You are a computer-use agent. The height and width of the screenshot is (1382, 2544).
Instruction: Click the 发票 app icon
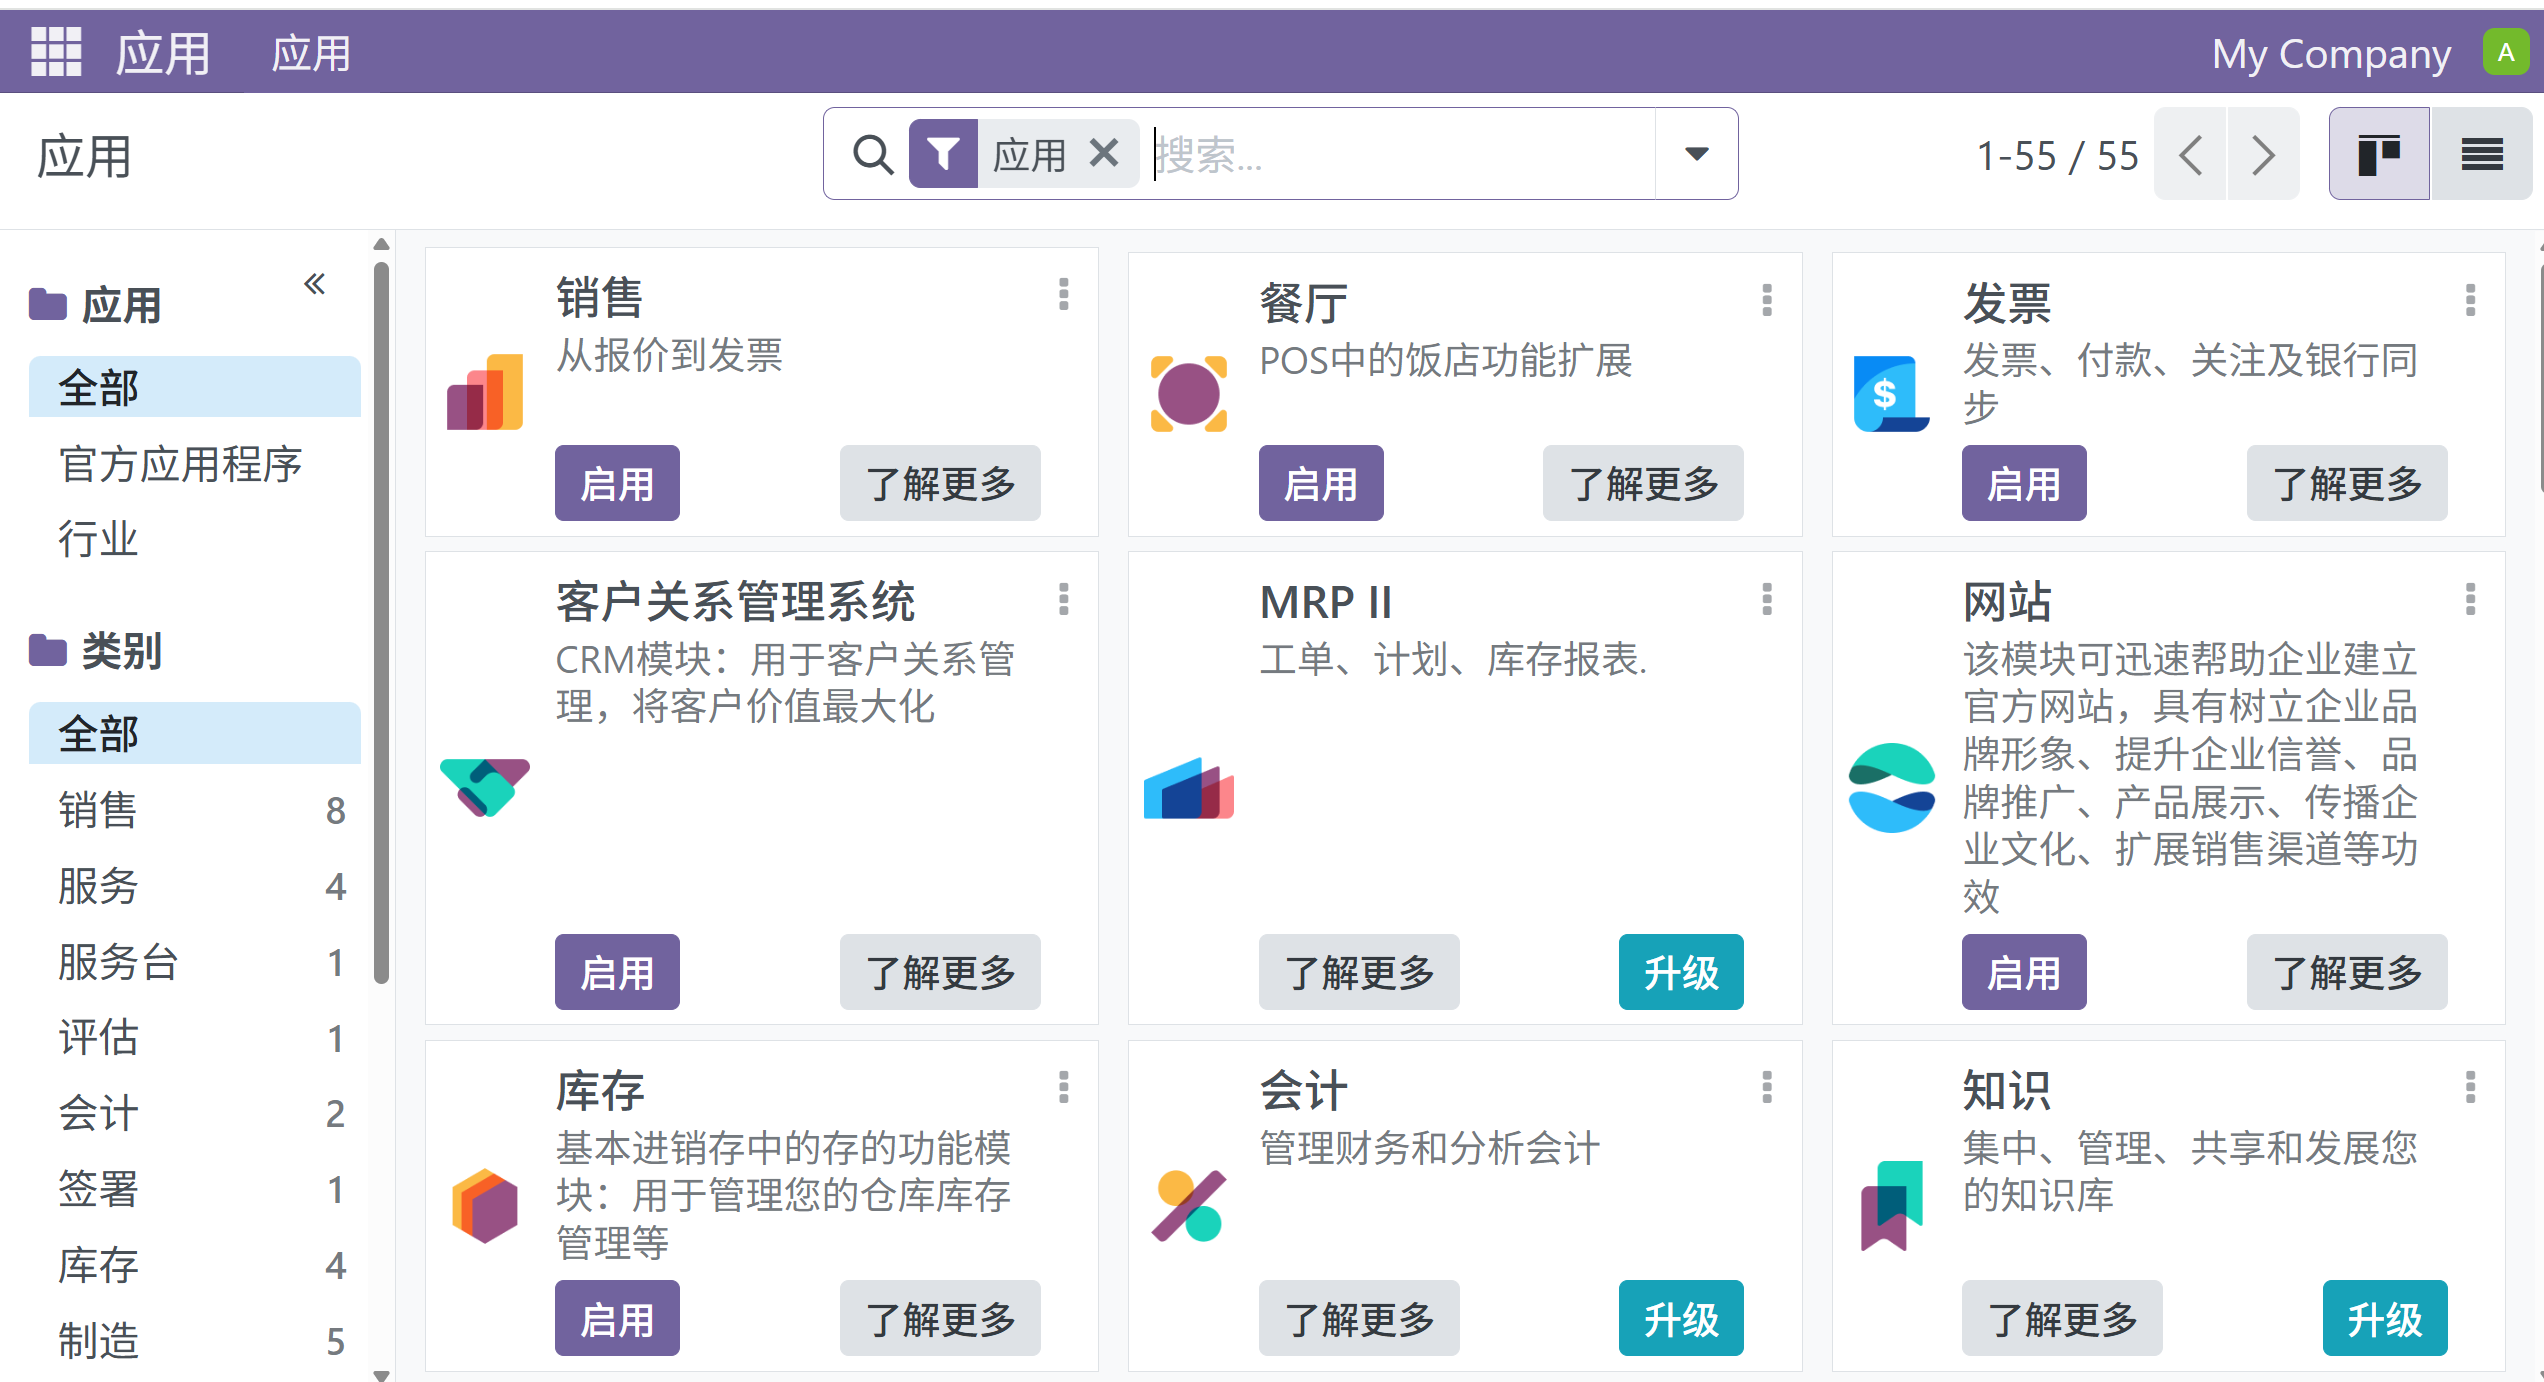click(x=1891, y=390)
